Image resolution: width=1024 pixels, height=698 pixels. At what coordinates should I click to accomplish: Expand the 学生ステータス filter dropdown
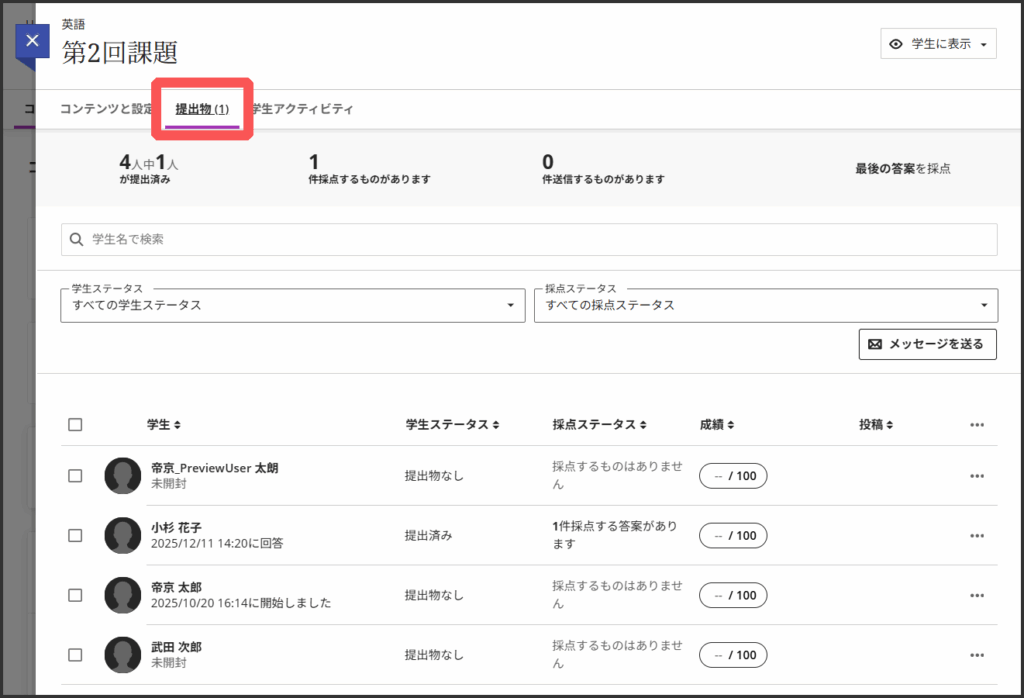[x=292, y=305]
